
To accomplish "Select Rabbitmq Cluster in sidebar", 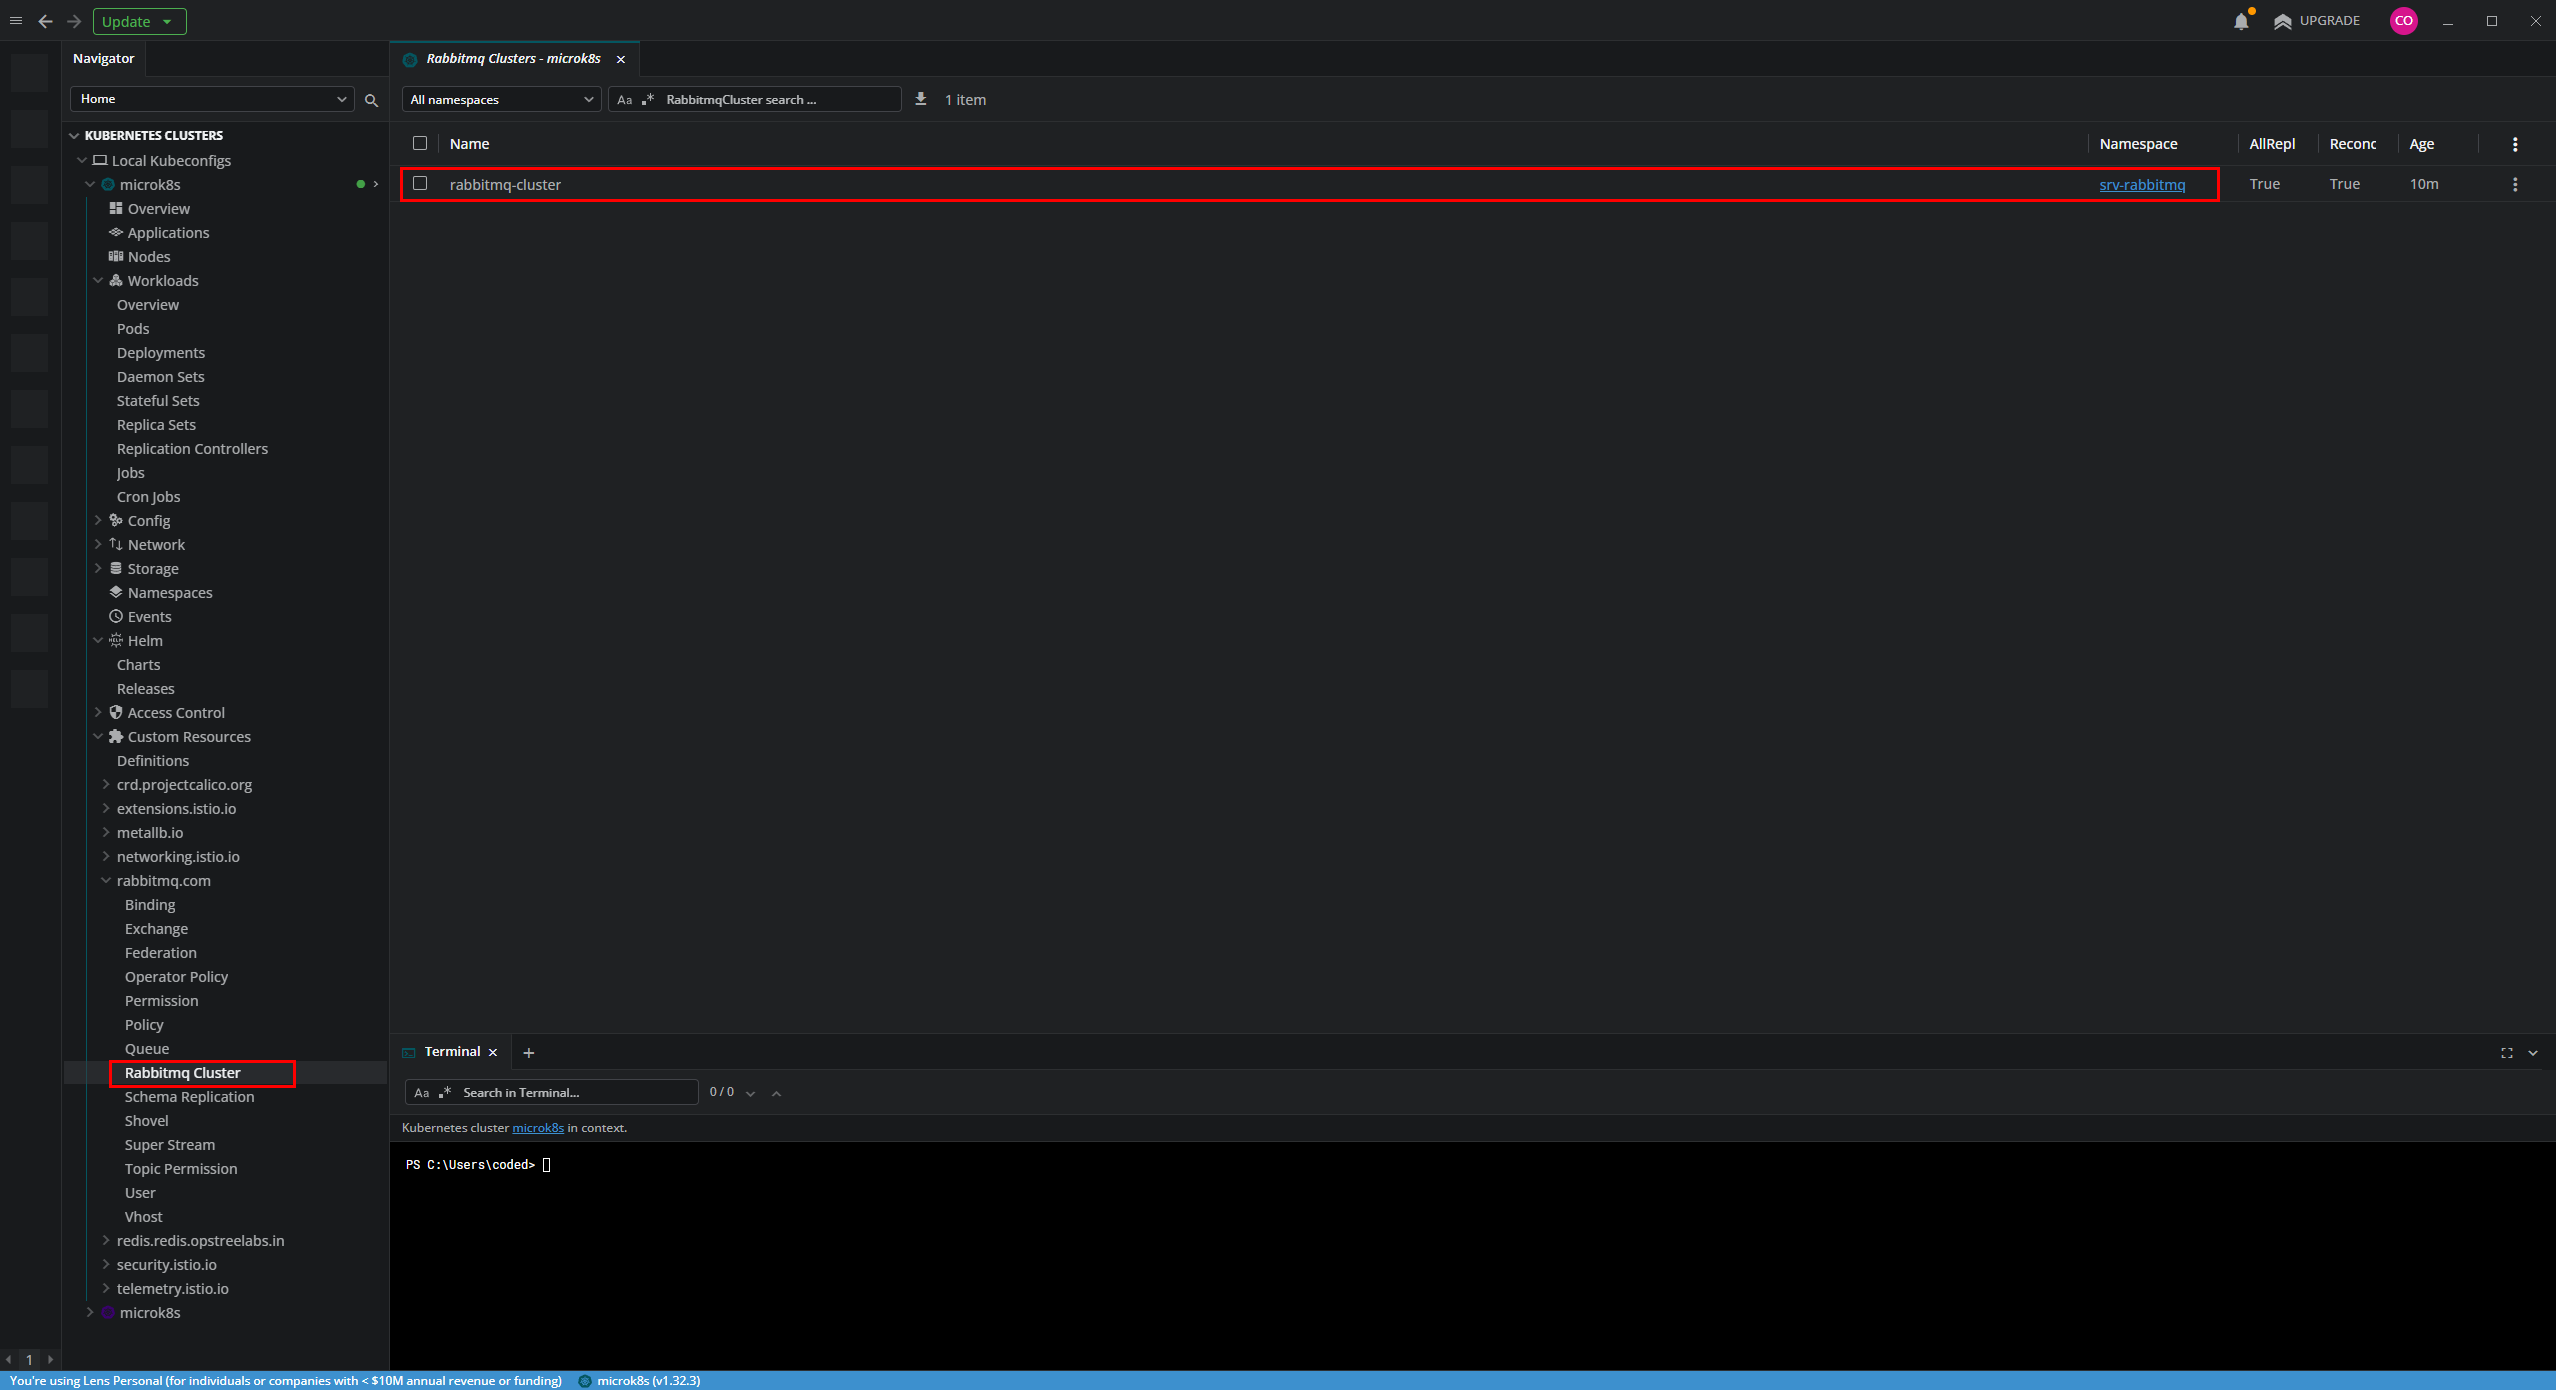I will click(x=183, y=1072).
